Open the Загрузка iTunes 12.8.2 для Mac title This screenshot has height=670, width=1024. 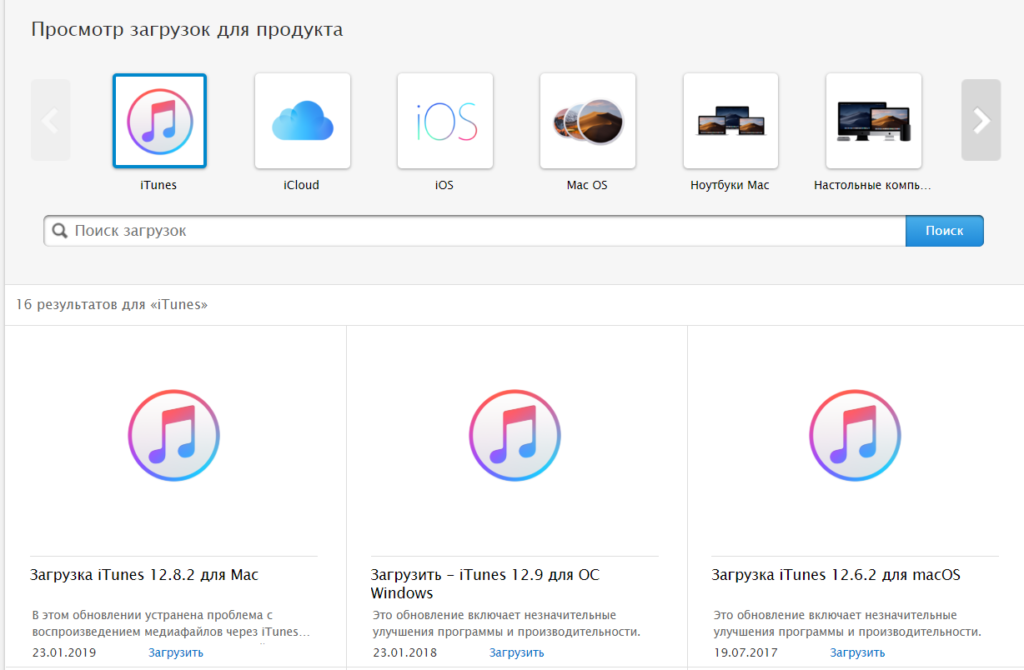(144, 575)
